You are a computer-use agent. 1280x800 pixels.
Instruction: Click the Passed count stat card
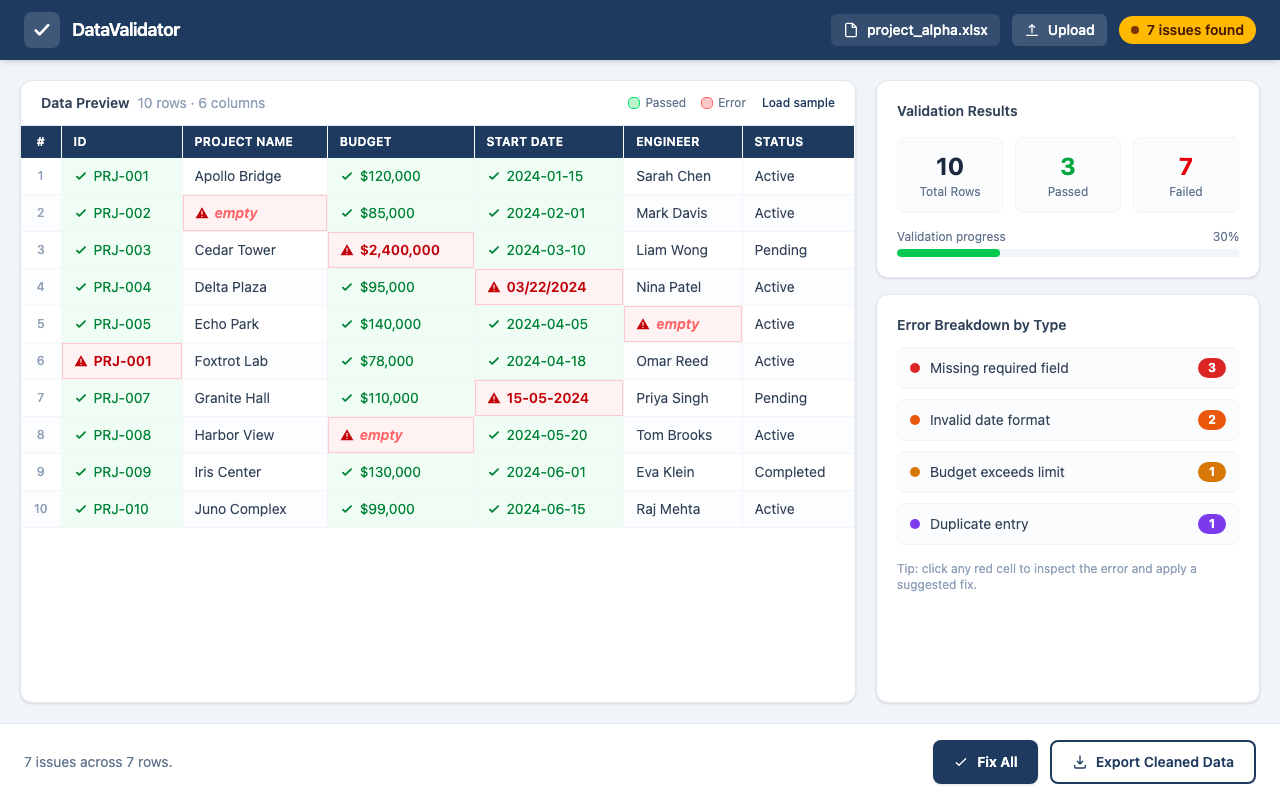1068,175
